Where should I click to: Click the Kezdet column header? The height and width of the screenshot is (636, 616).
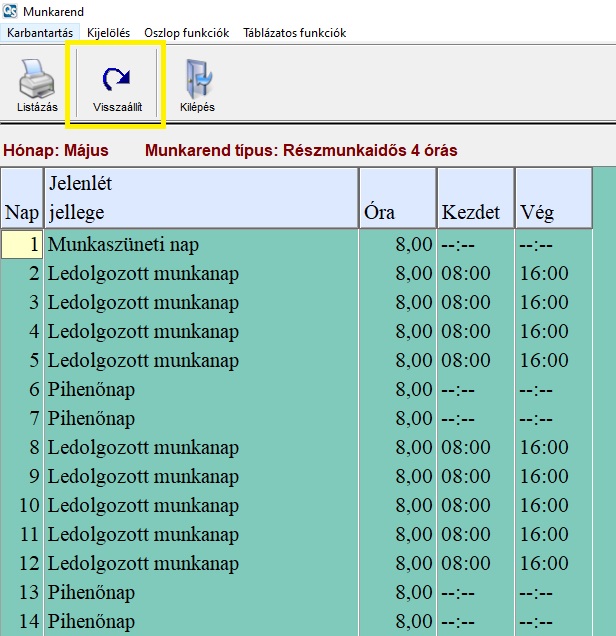(475, 198)
